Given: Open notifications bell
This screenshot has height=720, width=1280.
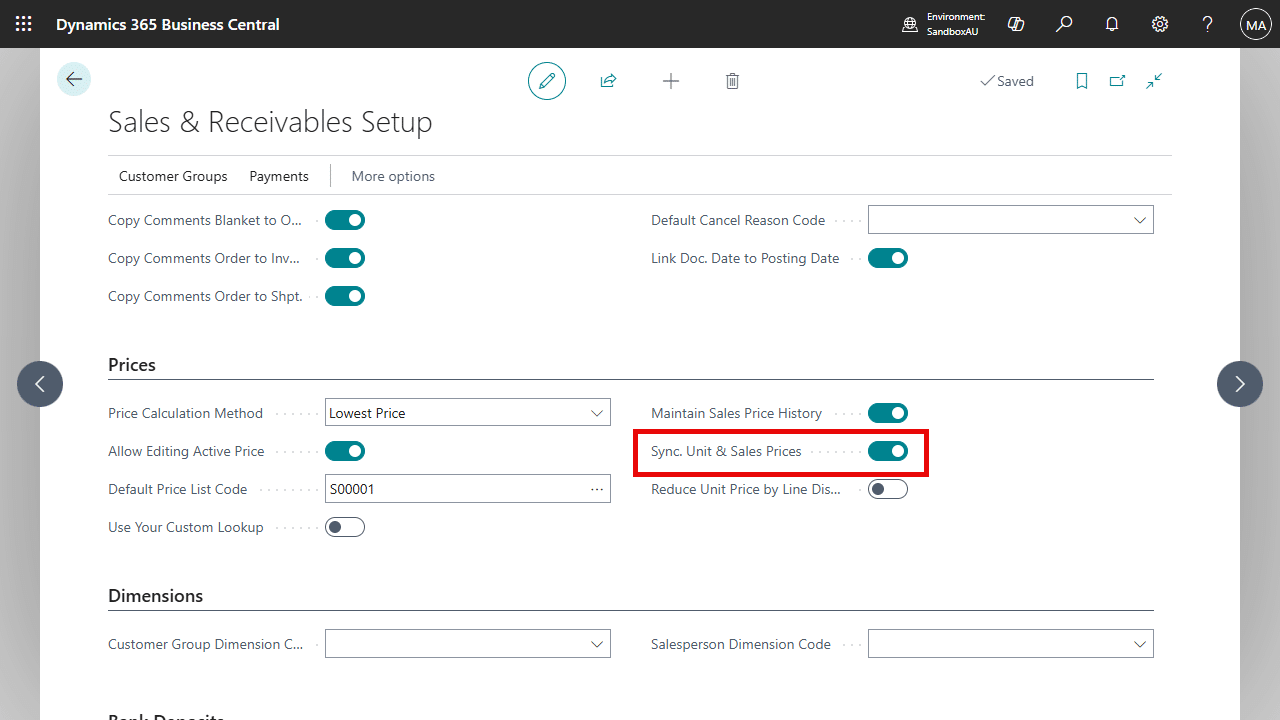Looking at the screenshot, I should click(x=1112, y=24).
